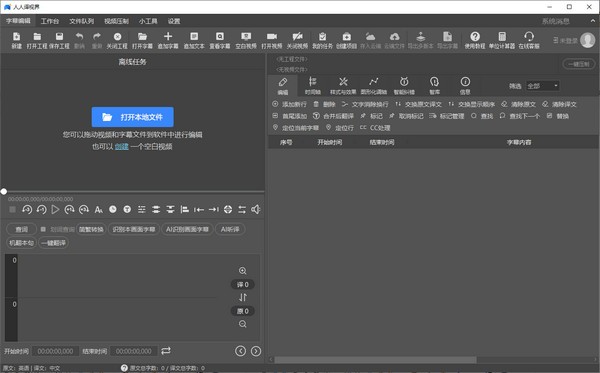This screenshot has width=600, height=373.
Task: Click the play button in player controls
Action: pyautogui.click(x=55, y=209)
